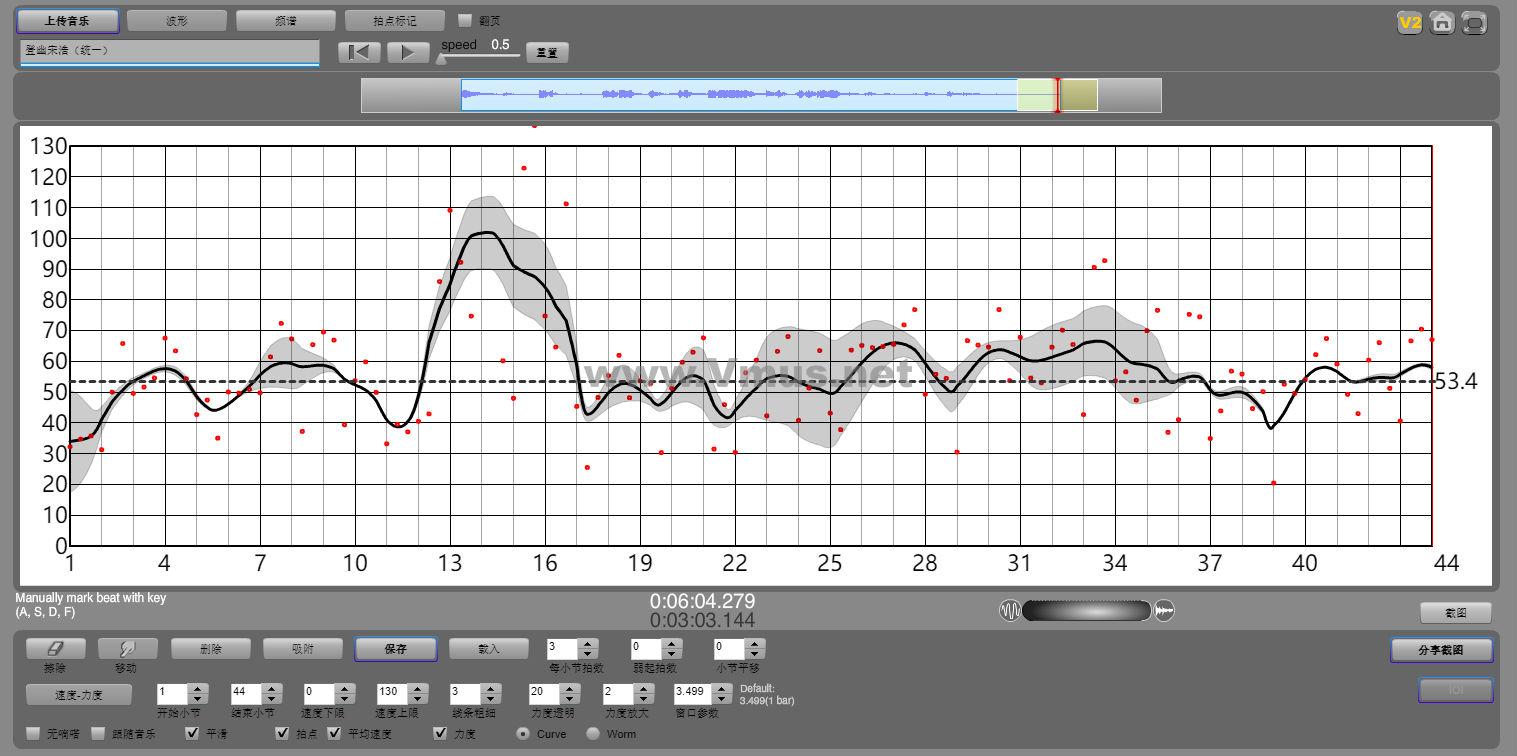Select the eraser (擦除) tool
Screen dimensions: 1517x756
56,648
